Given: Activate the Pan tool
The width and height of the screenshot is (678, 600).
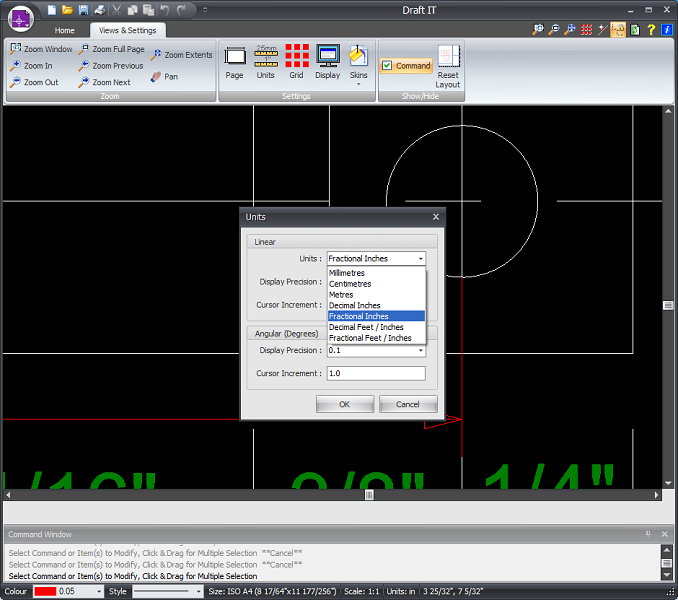Looking at the screenshot, I should [x=164, y=77].
